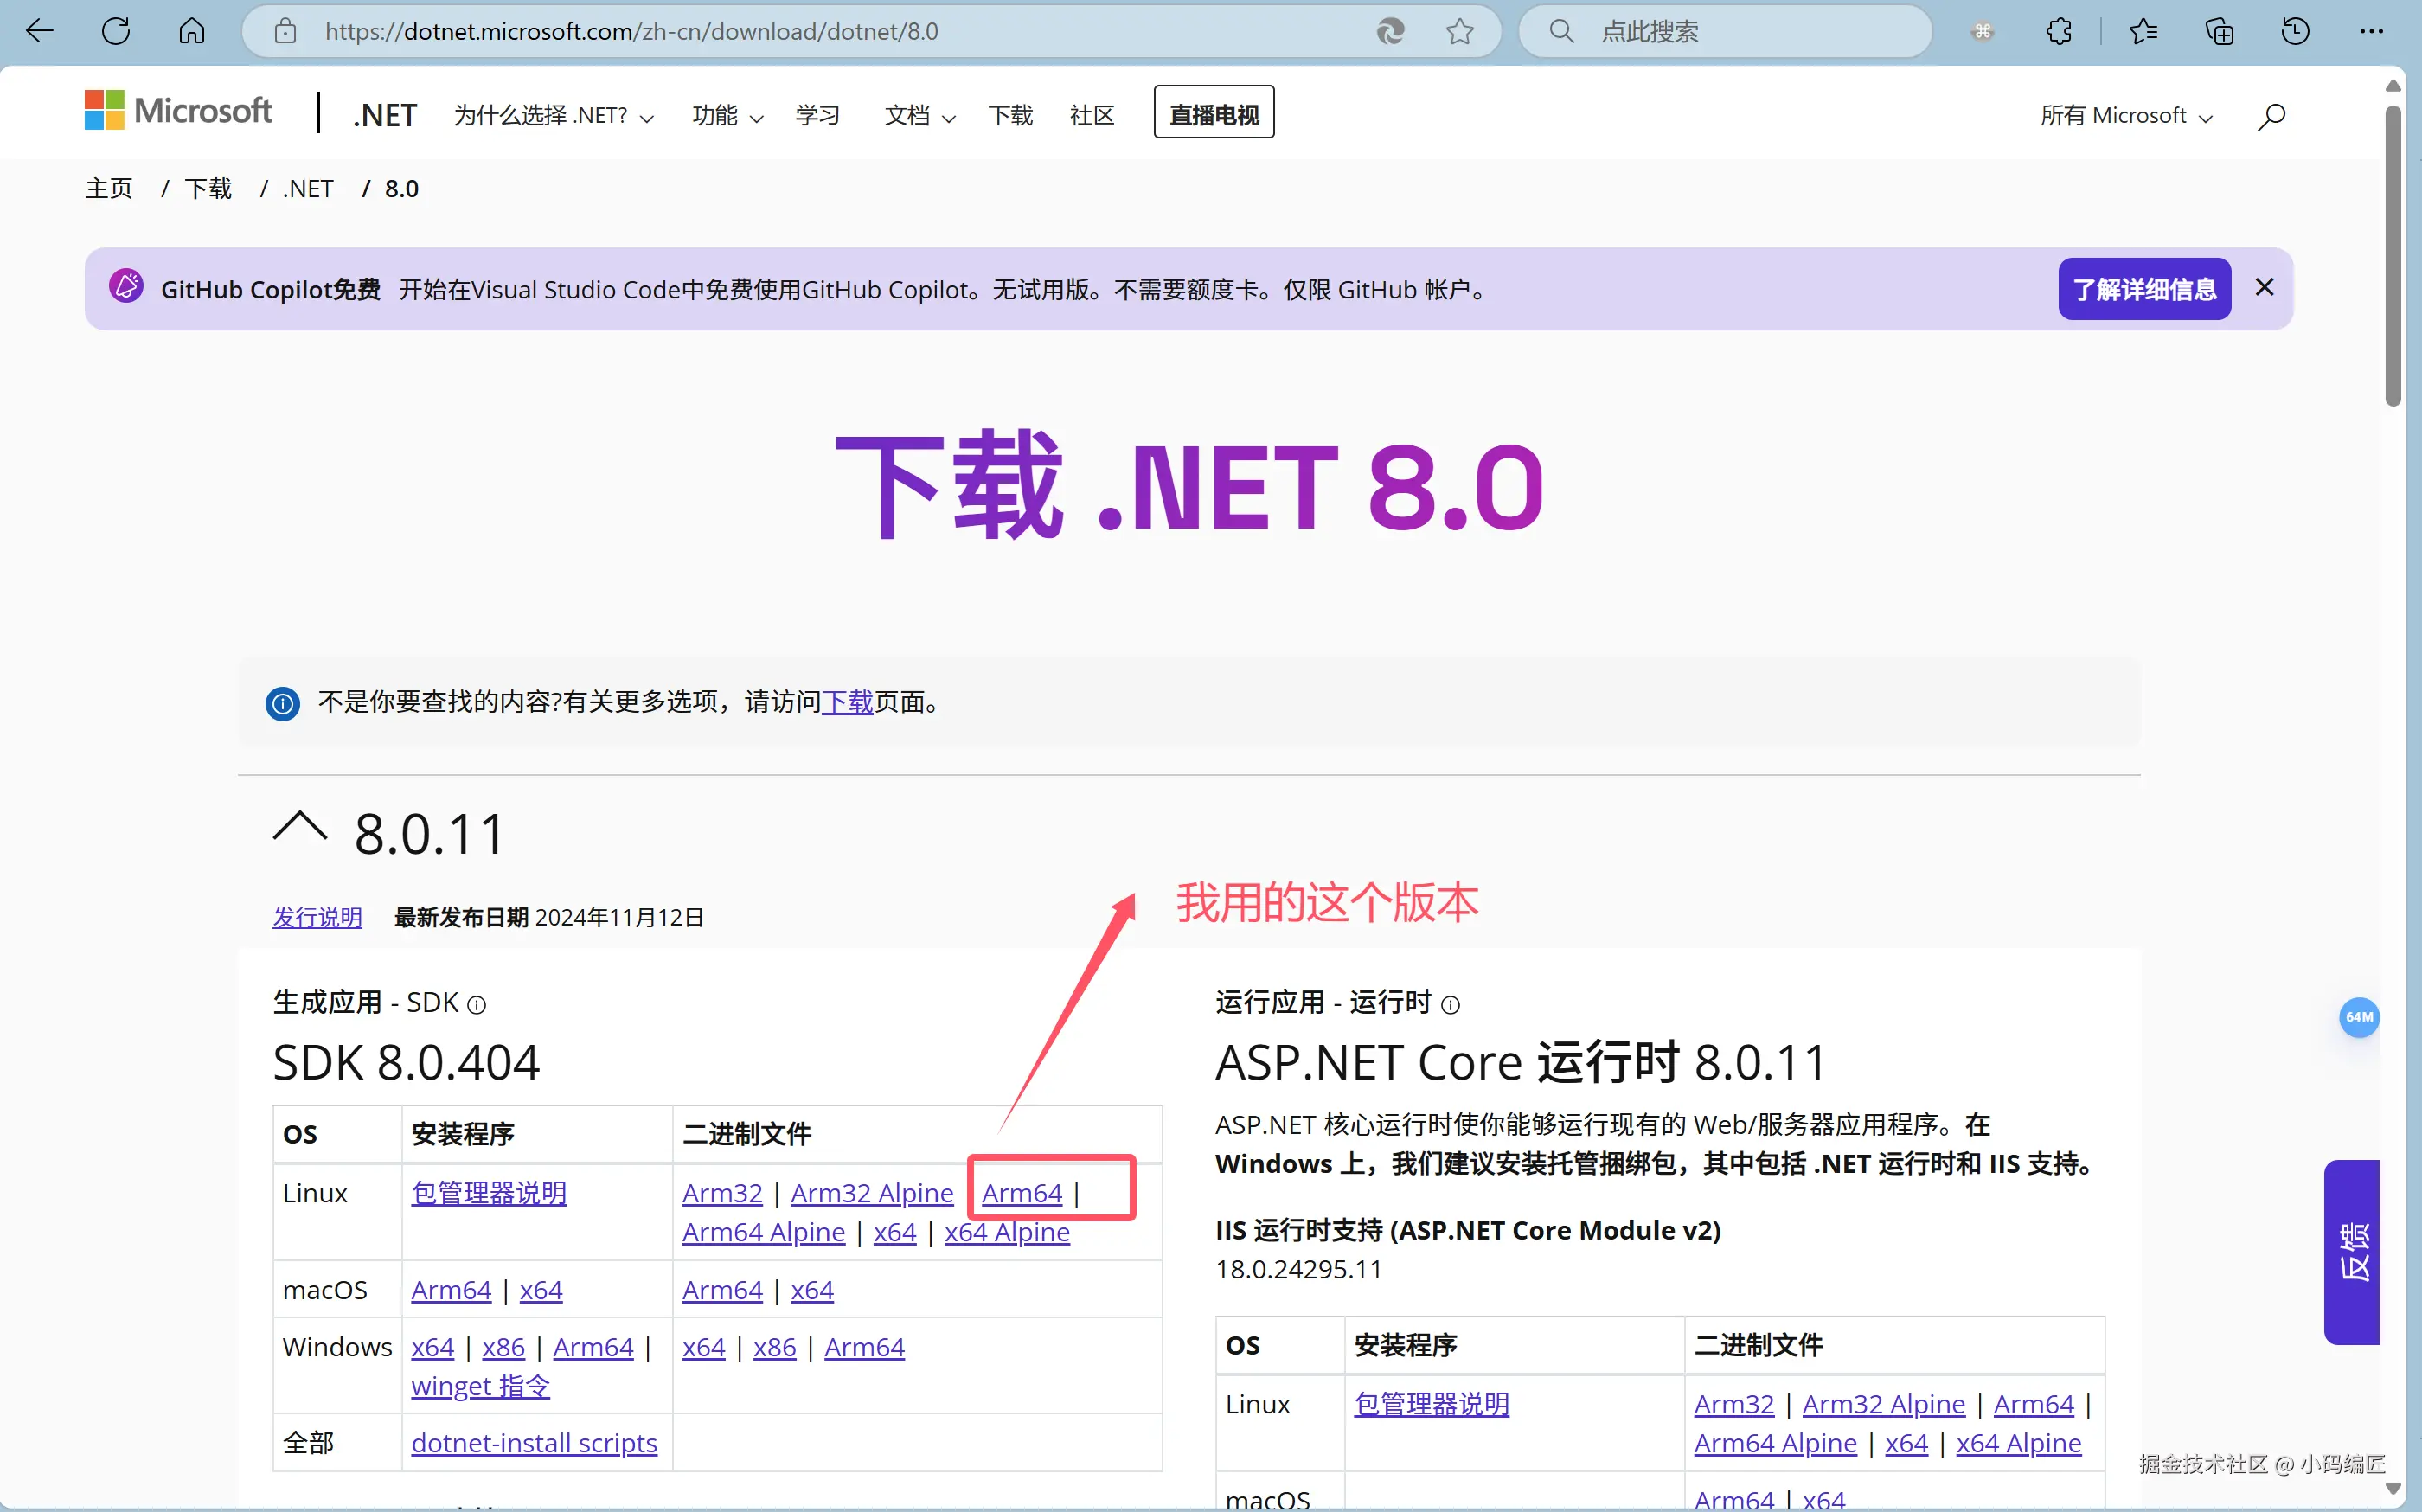Open browser extensions puzzle icon
Screen dimensions: 2422x1512
coord(2059,31)
